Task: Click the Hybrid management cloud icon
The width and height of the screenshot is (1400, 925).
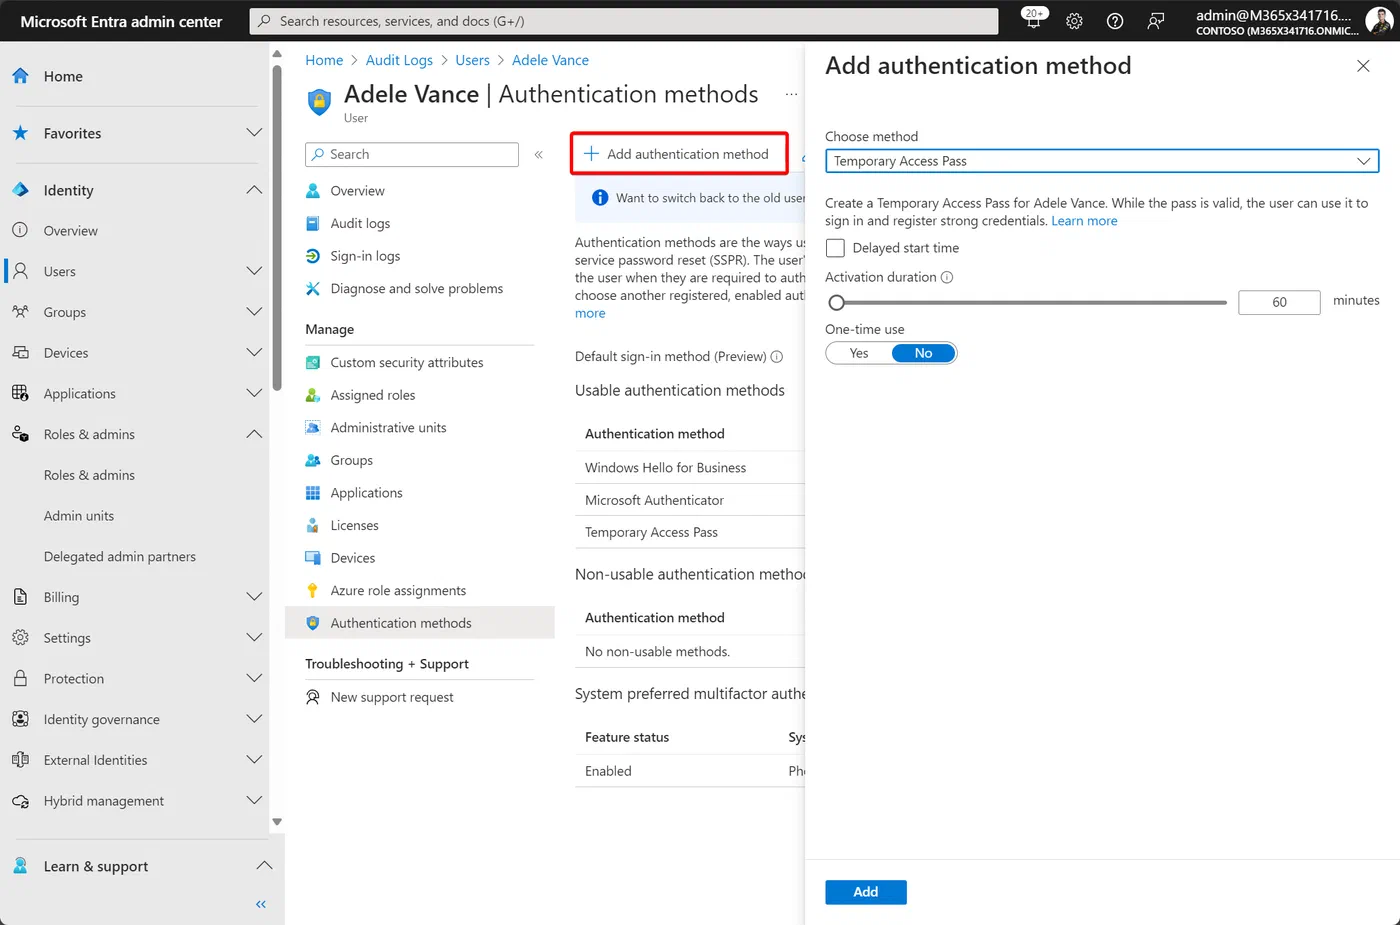Action: (20, 801)
